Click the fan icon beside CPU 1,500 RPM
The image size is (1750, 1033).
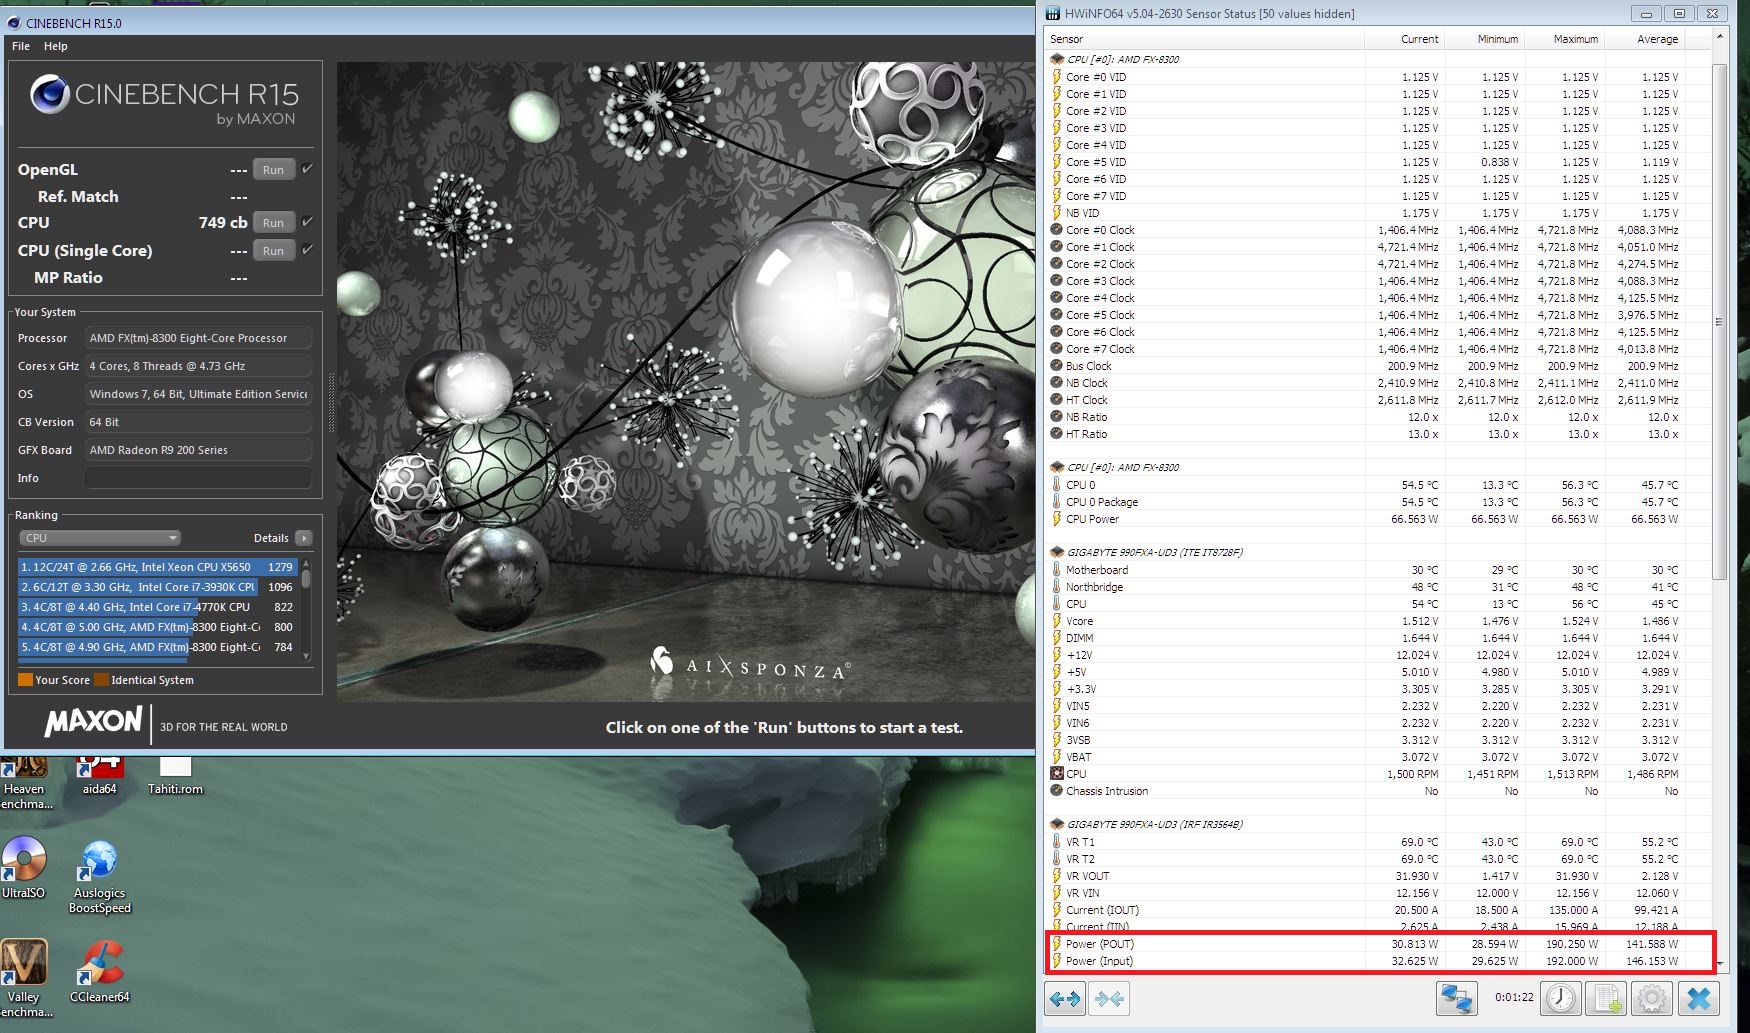pyautogui.click(x=1056, y=774)
